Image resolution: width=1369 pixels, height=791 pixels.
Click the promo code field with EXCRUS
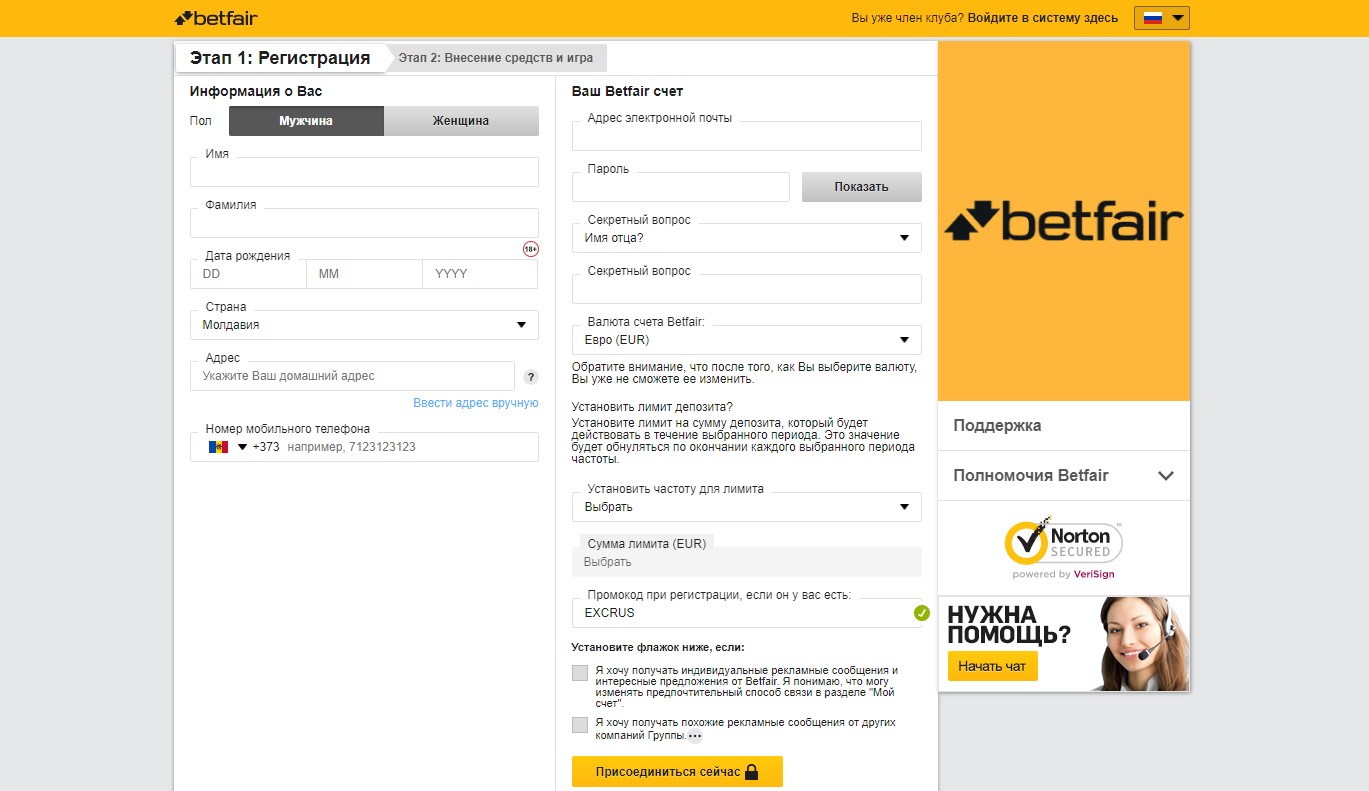pos(747,613)
